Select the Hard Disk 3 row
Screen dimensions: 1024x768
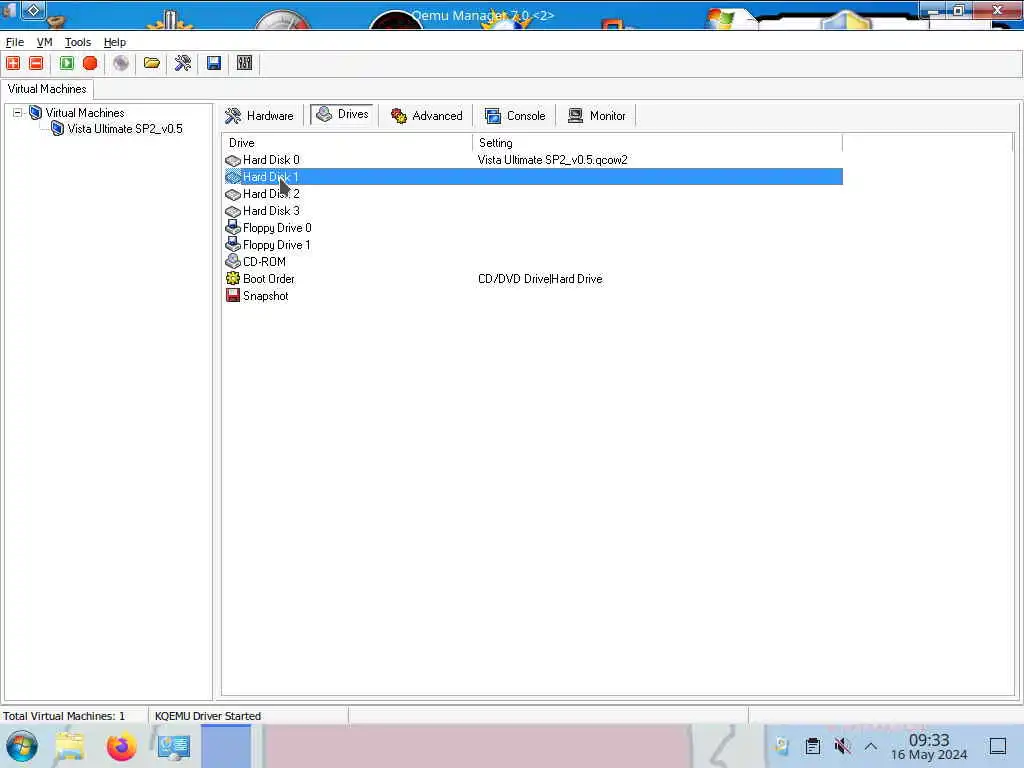coord(533,211)
